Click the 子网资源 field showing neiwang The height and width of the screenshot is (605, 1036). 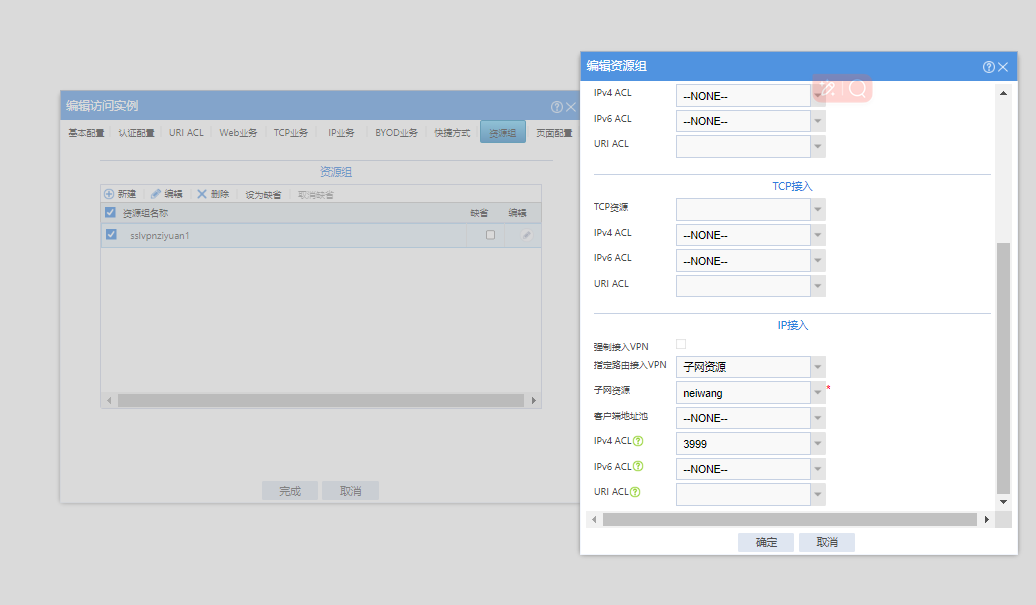pos(743,392)
